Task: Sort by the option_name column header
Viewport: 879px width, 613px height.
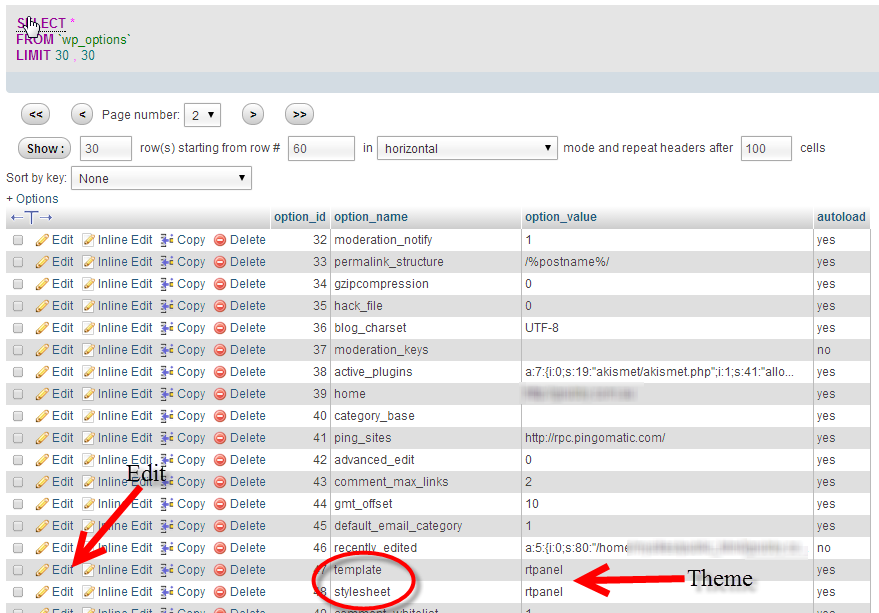Action: [370, 217]
